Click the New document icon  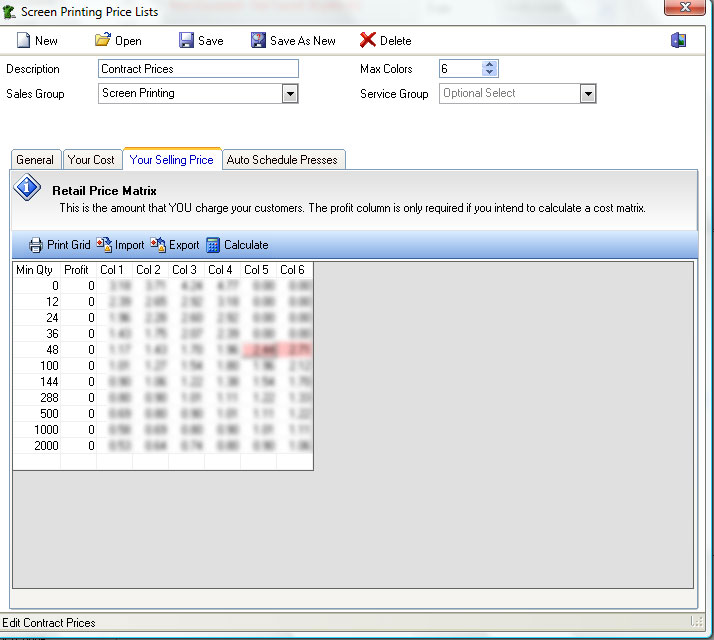click(x=23, y=41)
